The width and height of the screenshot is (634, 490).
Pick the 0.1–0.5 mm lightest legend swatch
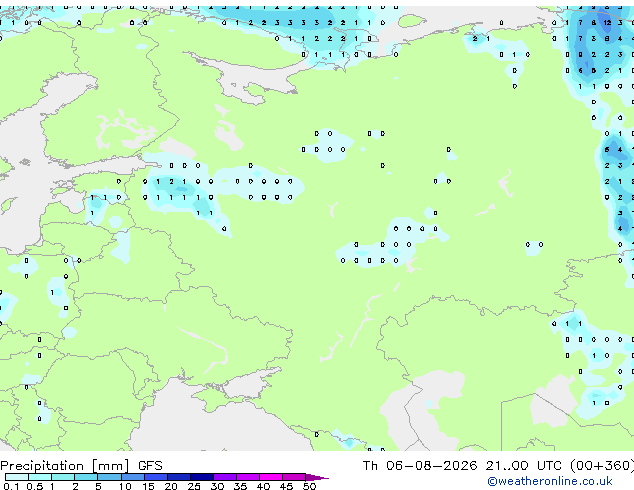pyautogui.click(x=17, y=477)
